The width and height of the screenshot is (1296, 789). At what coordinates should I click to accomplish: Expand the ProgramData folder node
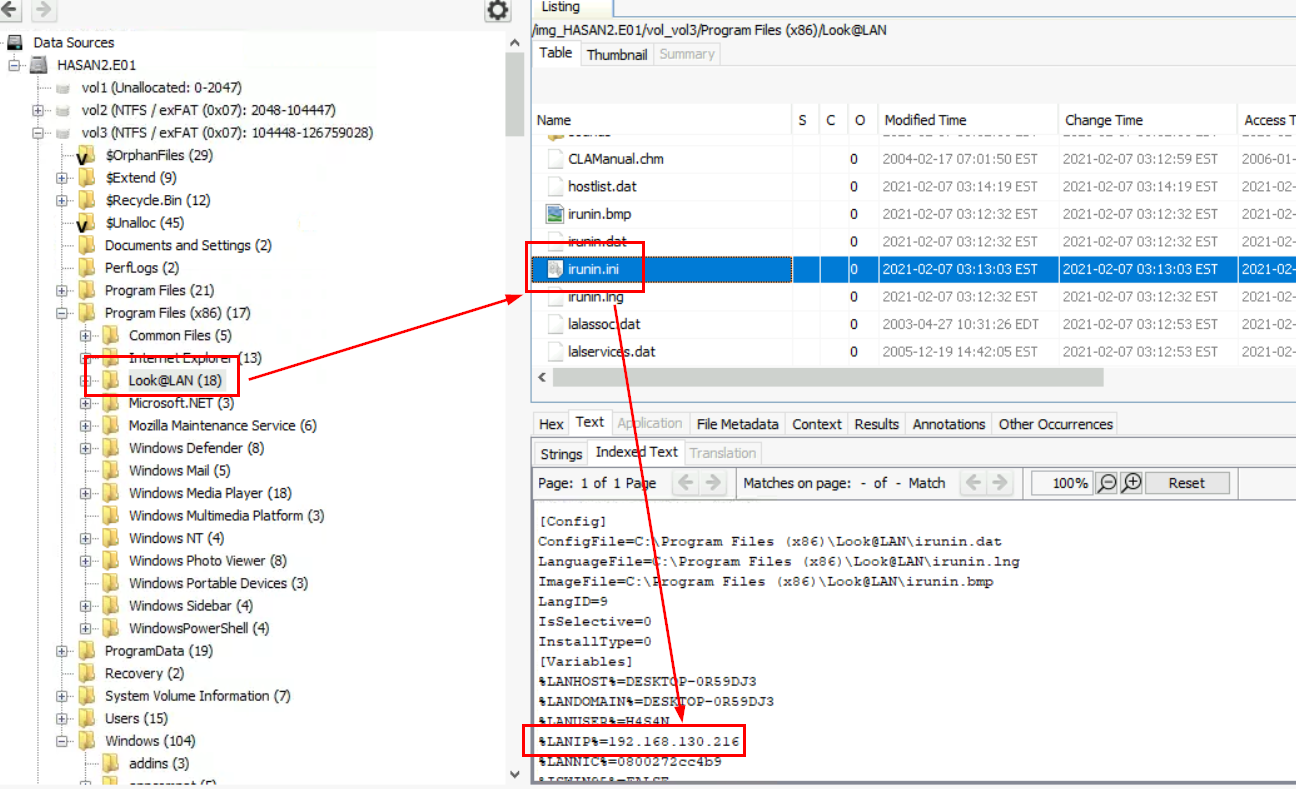point(62,651)
